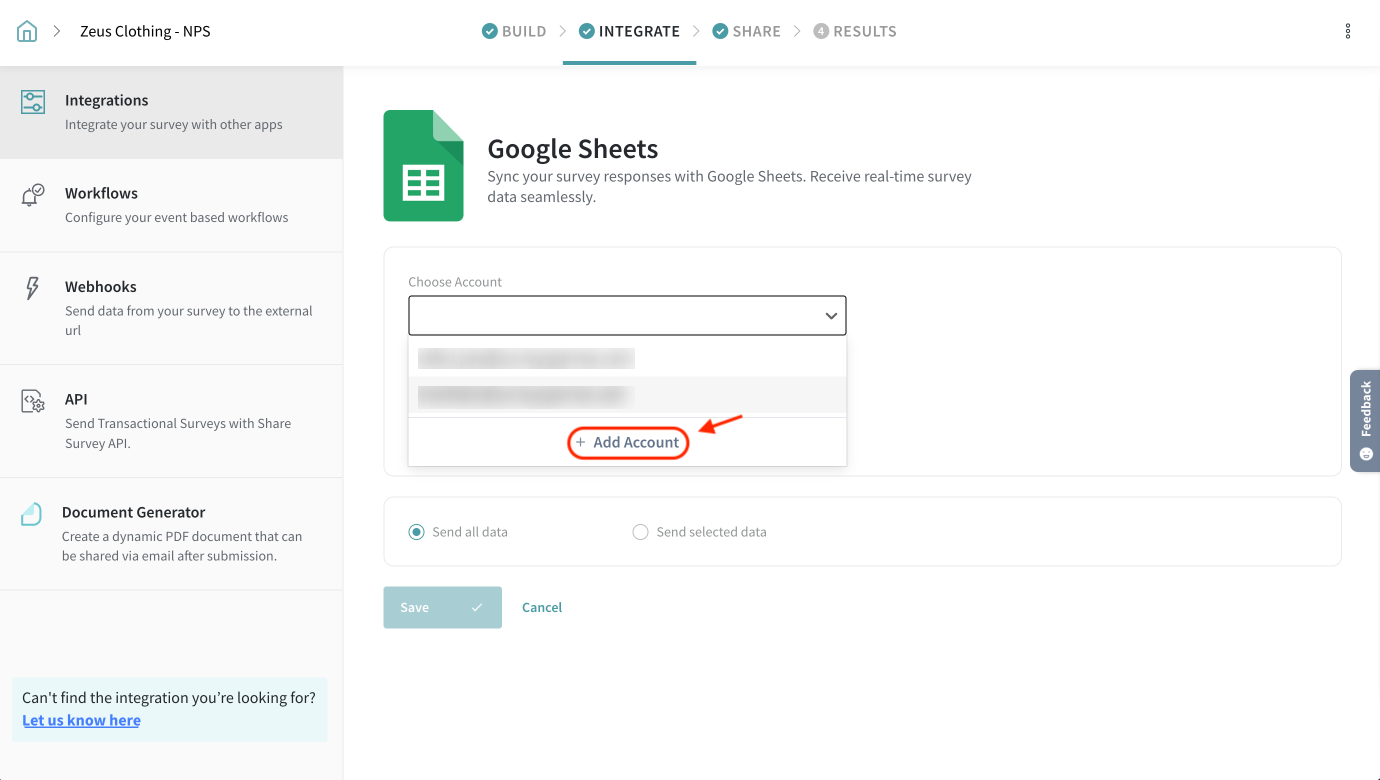Screen dimensions: 1380x780
Task: Click the Google Sheets logo
Action: [423, 165]
